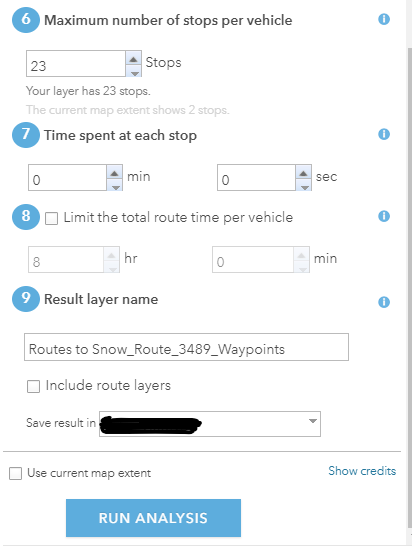Screen dimensions: 412x548
Task: Open info for time spent at each stop
Action: (x=384, y=134)
